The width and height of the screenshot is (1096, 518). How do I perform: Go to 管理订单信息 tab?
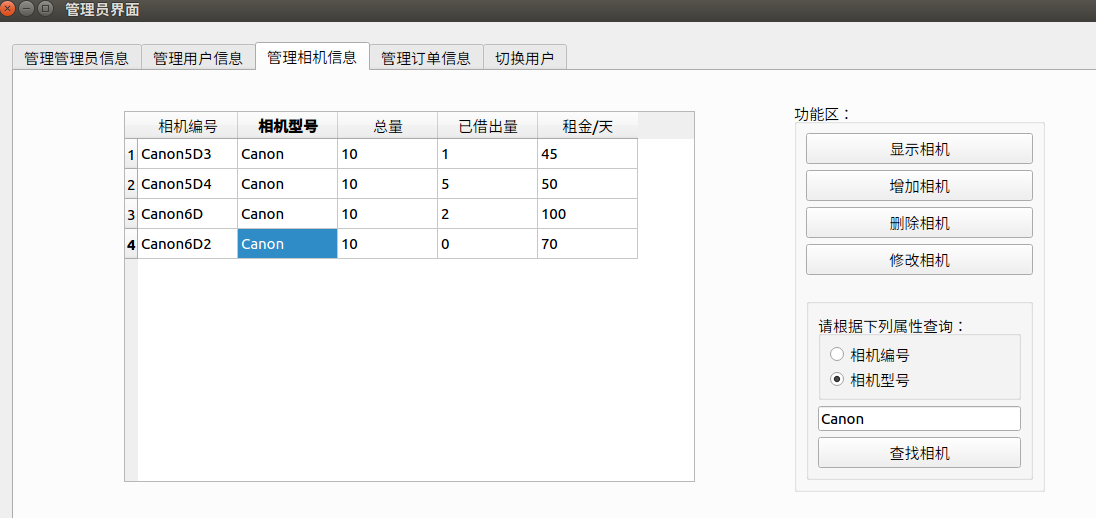pyautogui.click(x=426, y=58)
